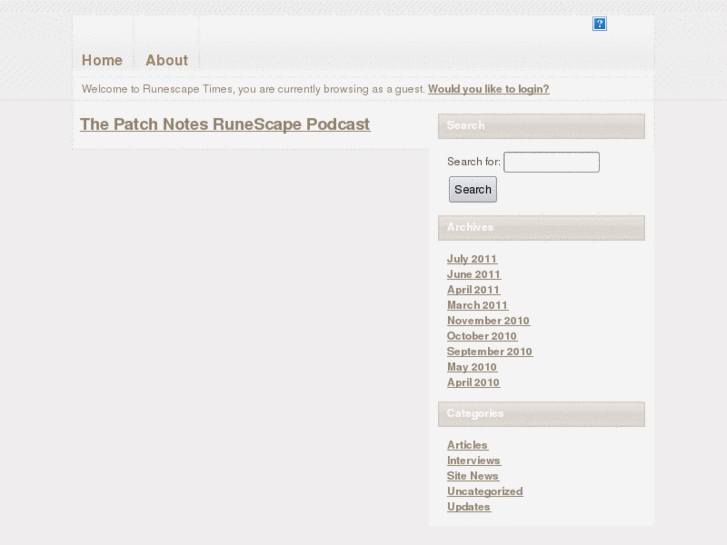Screen dimensions: 727x545
Task: Open the About menu item
Action: pyautogui.click(x=167, y=60)
